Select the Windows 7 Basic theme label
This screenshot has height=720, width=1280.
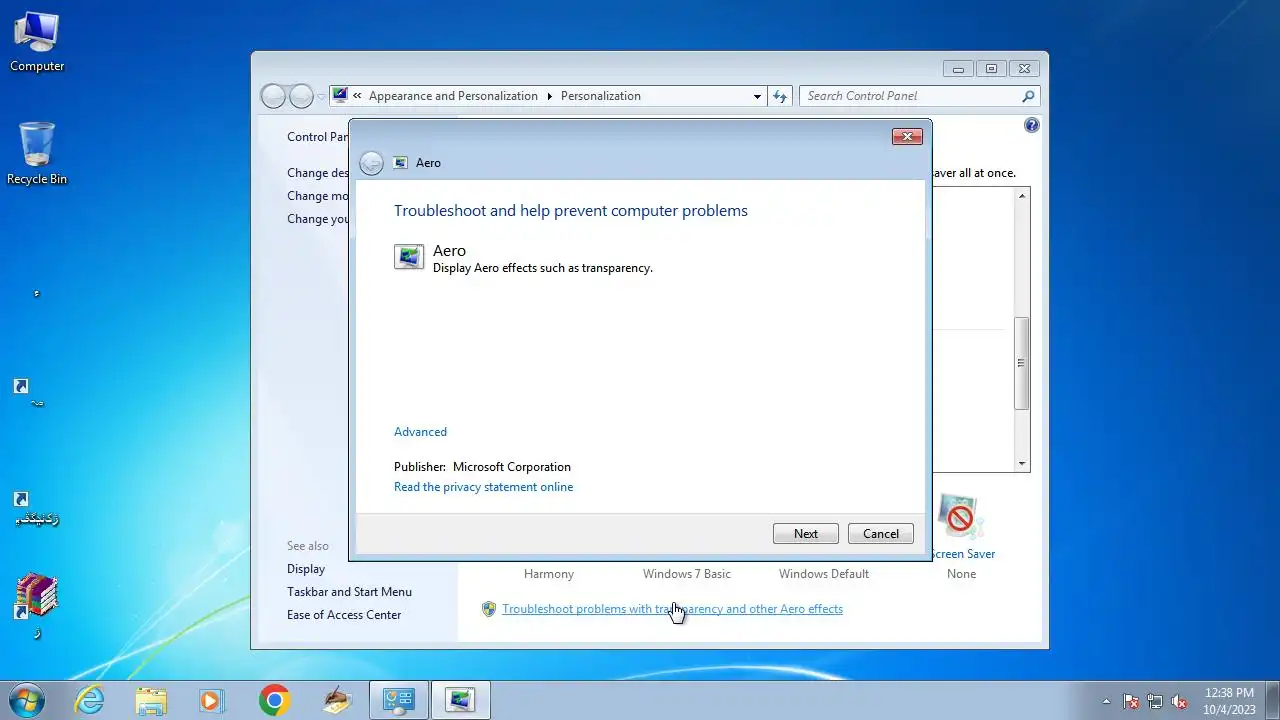pos(687,574)
